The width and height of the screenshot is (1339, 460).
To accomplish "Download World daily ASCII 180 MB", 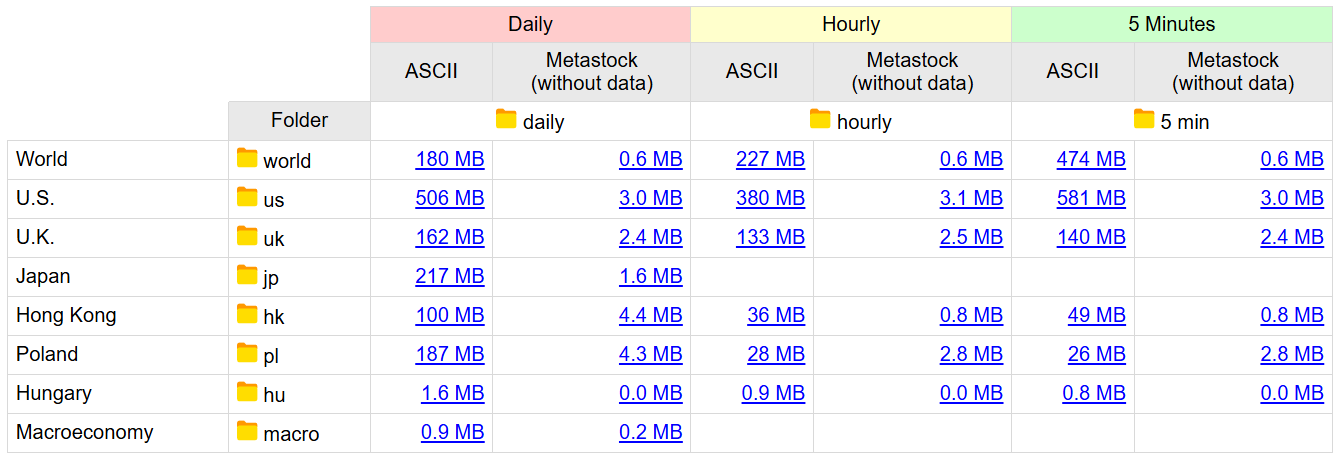I will (450, 159).
